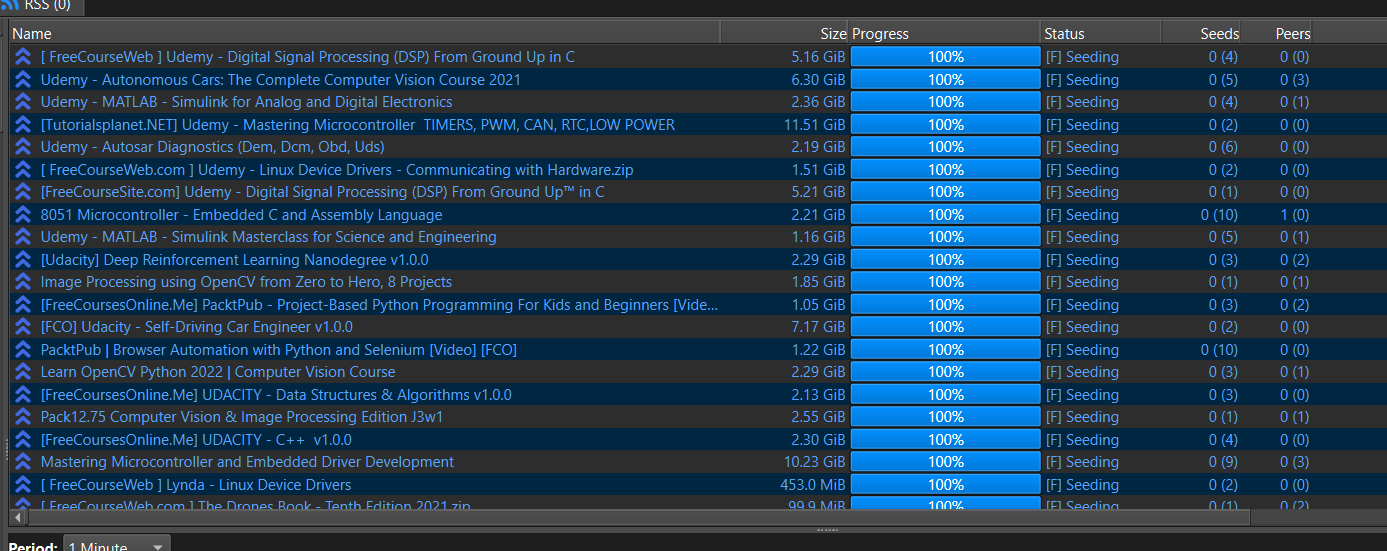Select 'Mastering Microcontroller and Embedded Driver Development' name

tap(247, 462)
